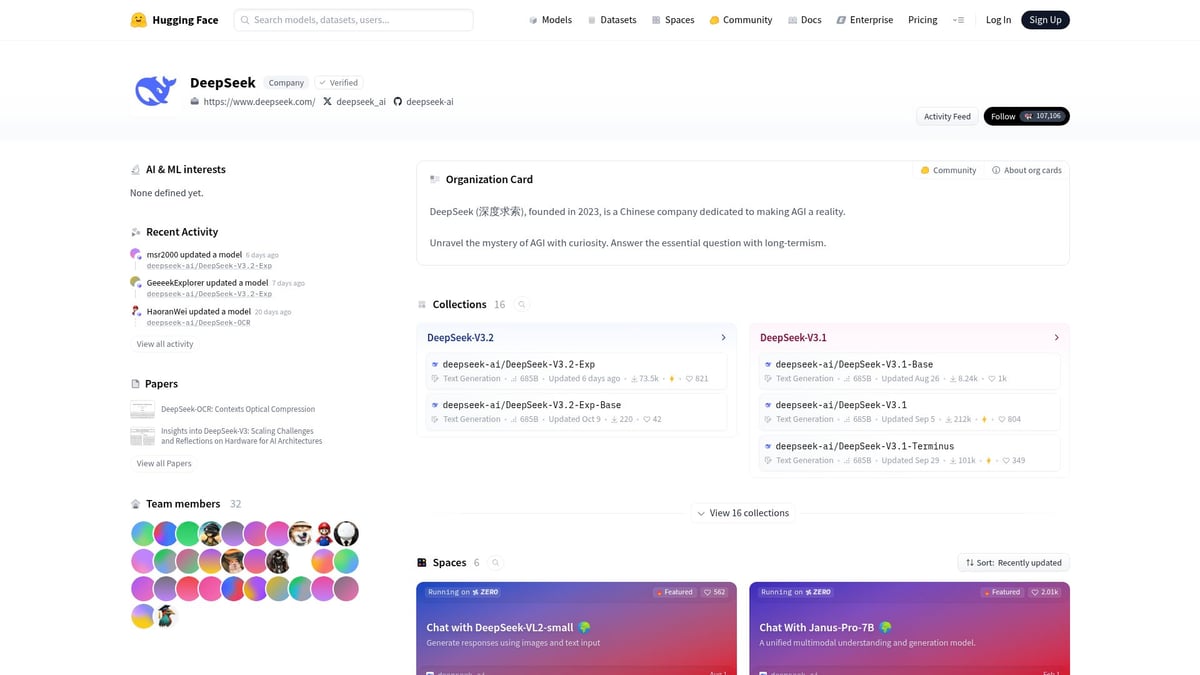The image size is (1200, 675).
Task: Click the 562 likes badge on DeepSeek-VL2-small
Action: pos(714,592)
